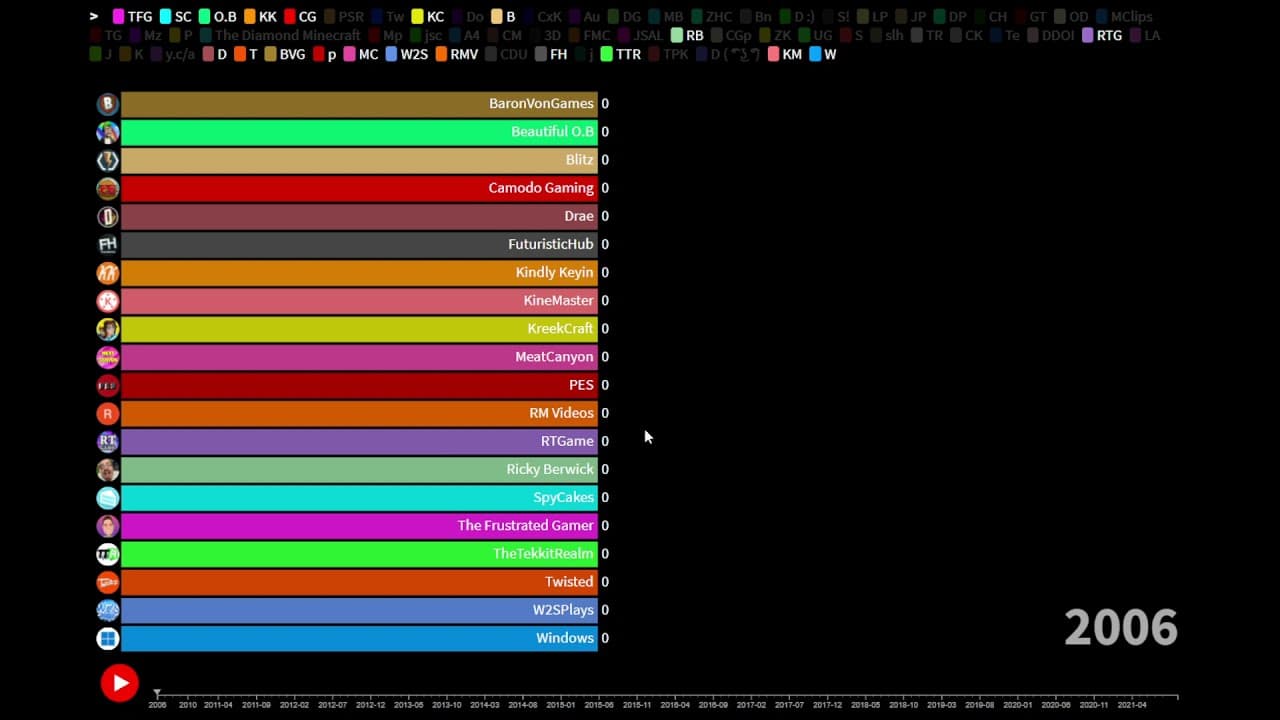Click the BaronVonGames channel avatar
Viewport: 1280px width, 720px height.
tap(108, 104)
